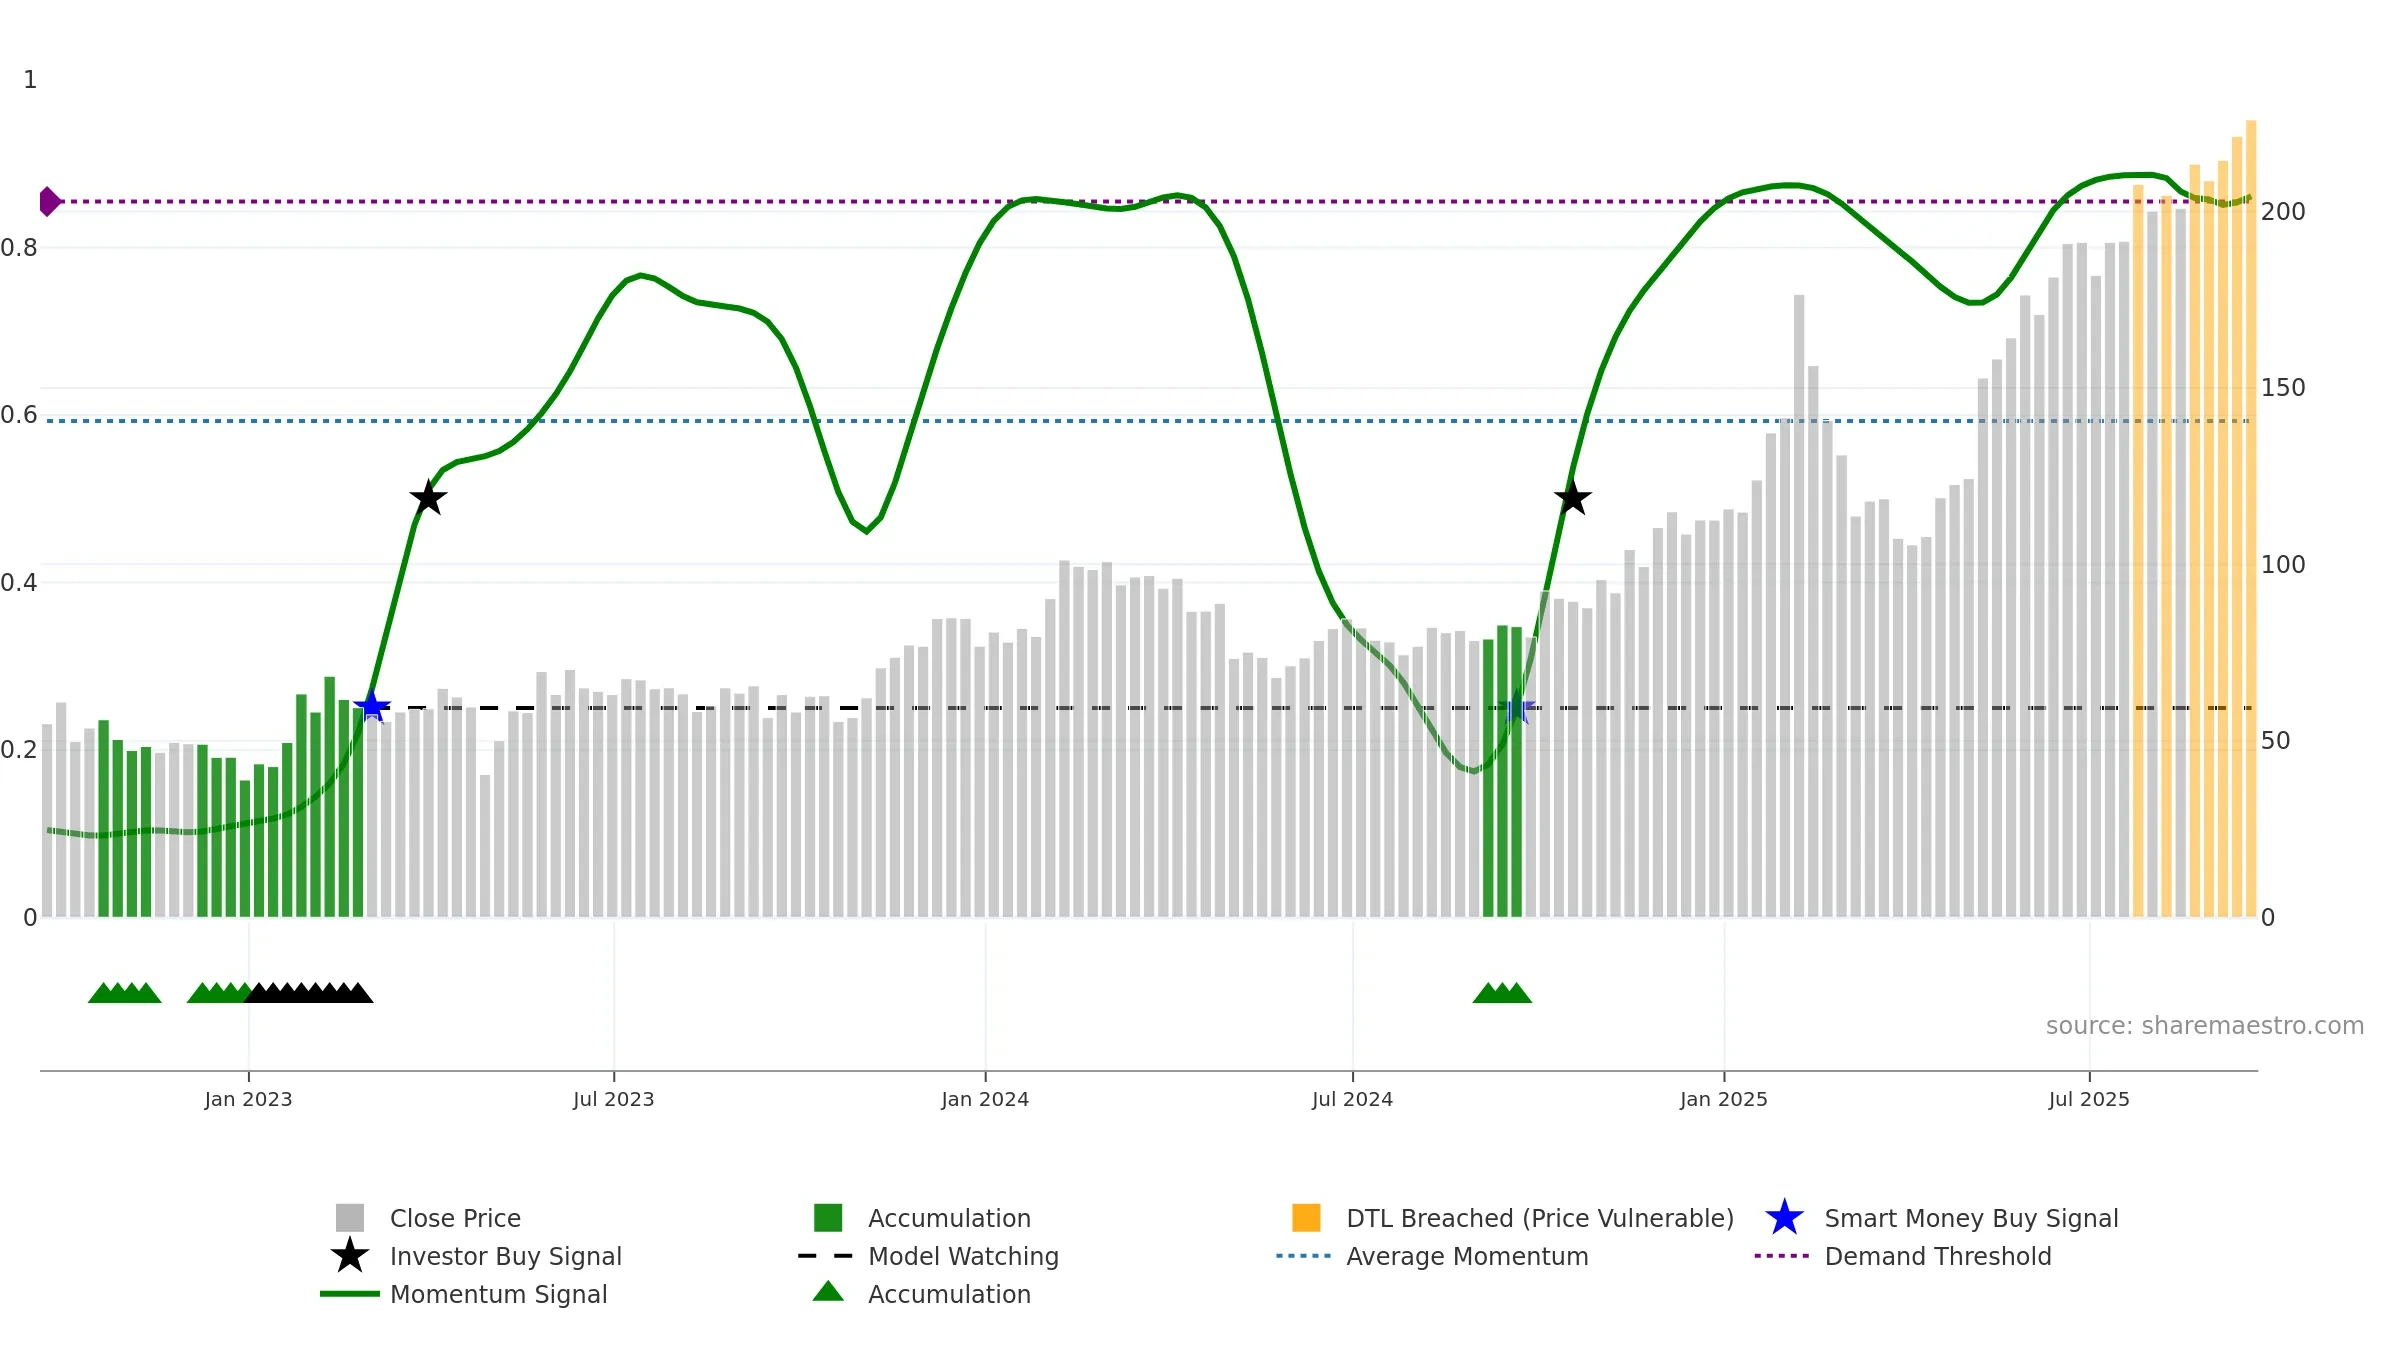Click the purple Demand Threshold legend icon
Screen dimensions: 2400x1350
1782,1255
